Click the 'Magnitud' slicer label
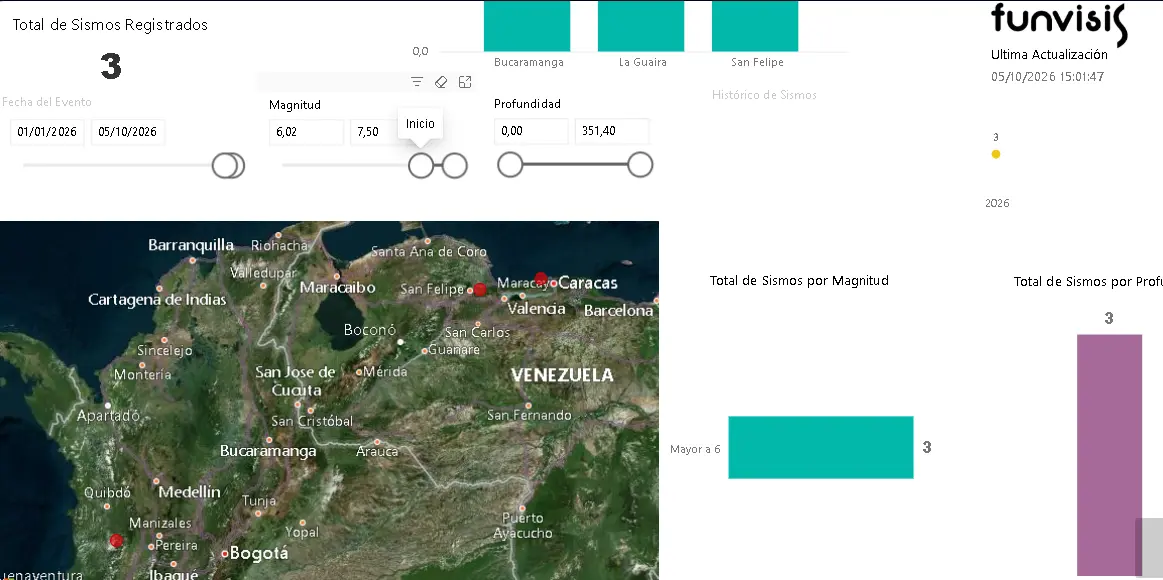Screen dimensions: 1163x580 point(294,105)
